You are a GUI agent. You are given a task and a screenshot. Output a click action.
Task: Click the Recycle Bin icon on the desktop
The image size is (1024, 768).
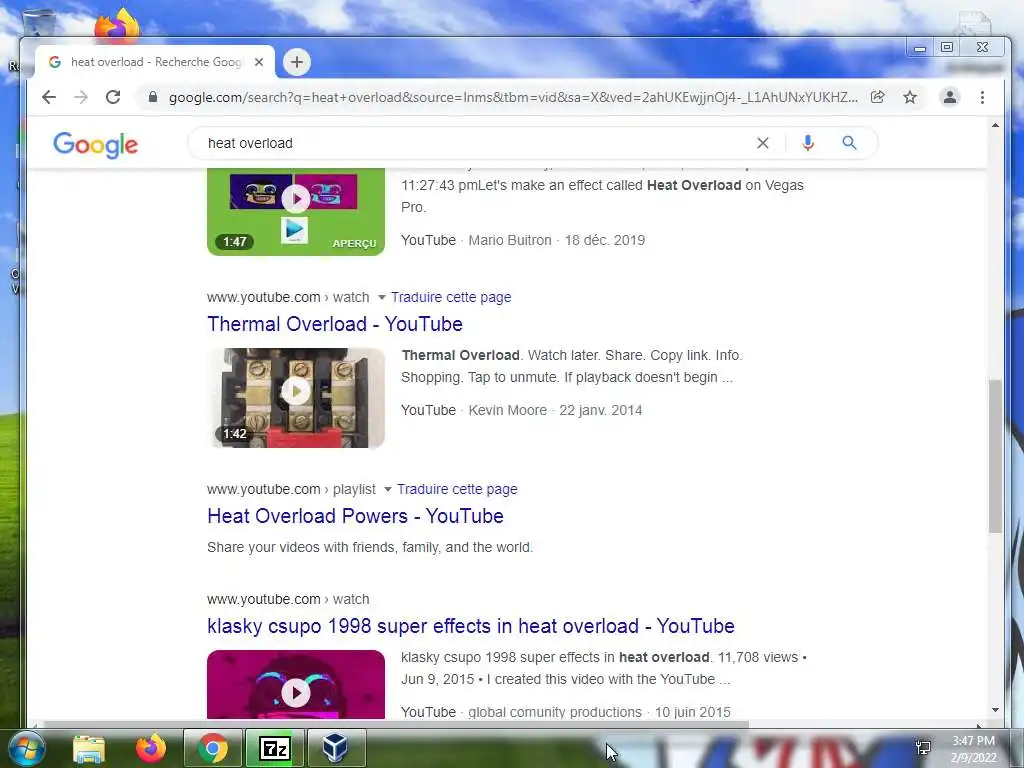39,23
